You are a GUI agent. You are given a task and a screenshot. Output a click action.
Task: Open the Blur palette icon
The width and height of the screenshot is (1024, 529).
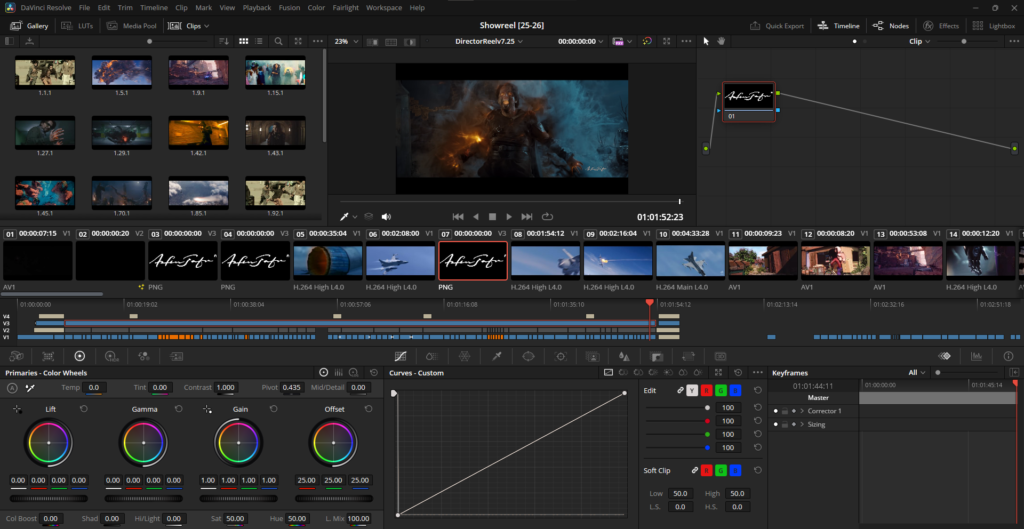click(624, 356)
